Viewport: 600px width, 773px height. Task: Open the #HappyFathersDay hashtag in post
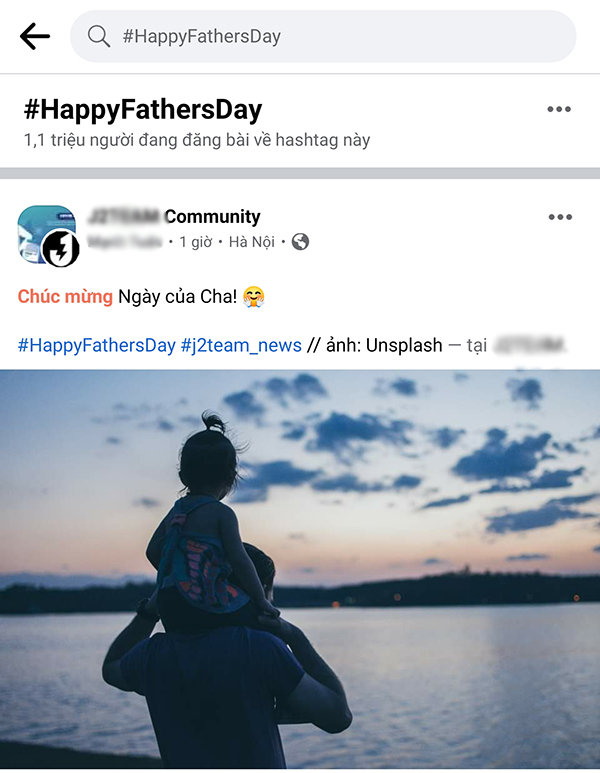click(97, 345)
